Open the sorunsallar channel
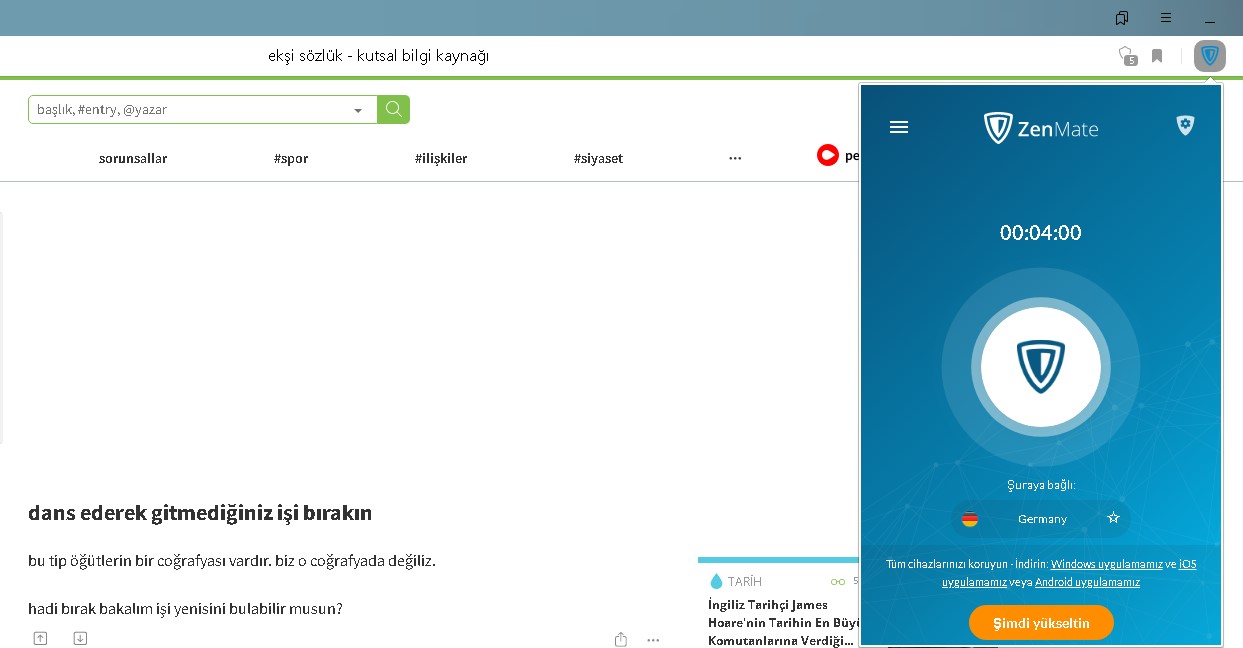Image resolution: width=1243 pixels, height=648 pixels. click(x=133, y=158)
